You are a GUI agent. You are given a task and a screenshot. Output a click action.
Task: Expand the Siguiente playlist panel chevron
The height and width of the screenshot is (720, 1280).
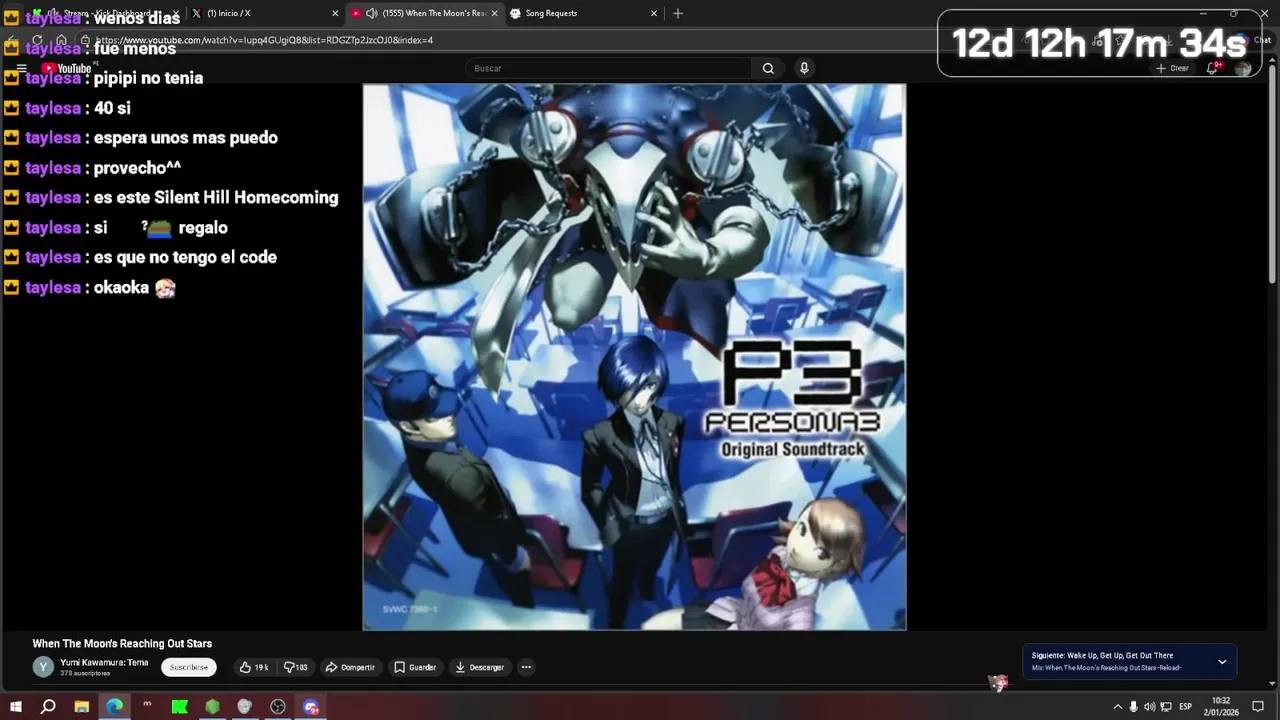point(1222,661)
